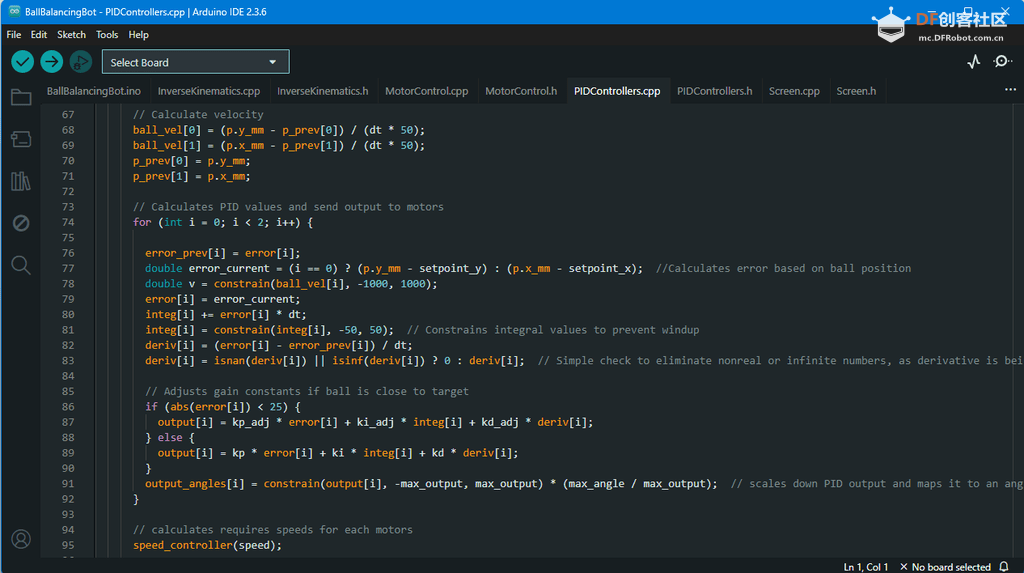The height and width of the screenshot is (573, 1024).
Task: Click line number 86 in the gutter
Action: click(x=68, y=406)
